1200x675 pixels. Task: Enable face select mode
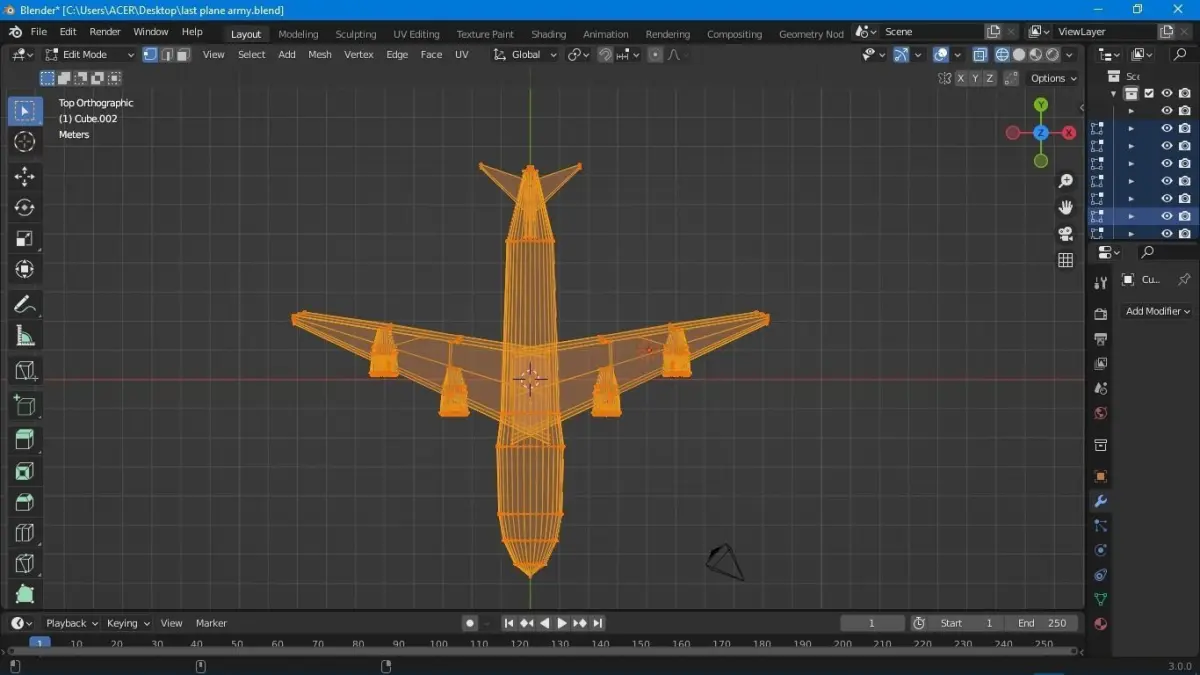click(182, 55)
